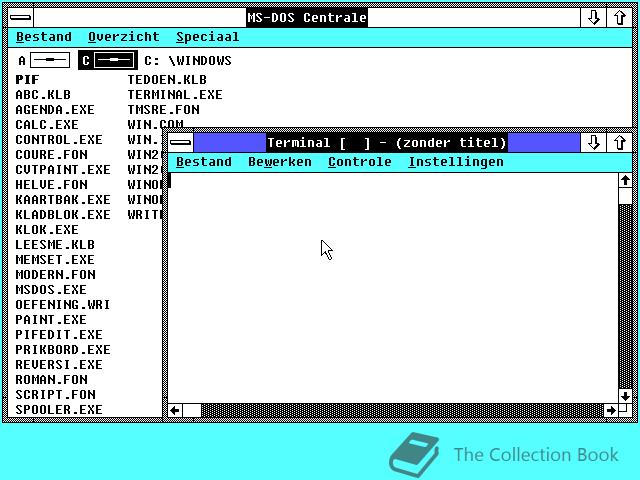The width and height of the screenshot is (640, 480).
Task: Select SPOOLER.EXE in the file list
Action: coord(59,410)
